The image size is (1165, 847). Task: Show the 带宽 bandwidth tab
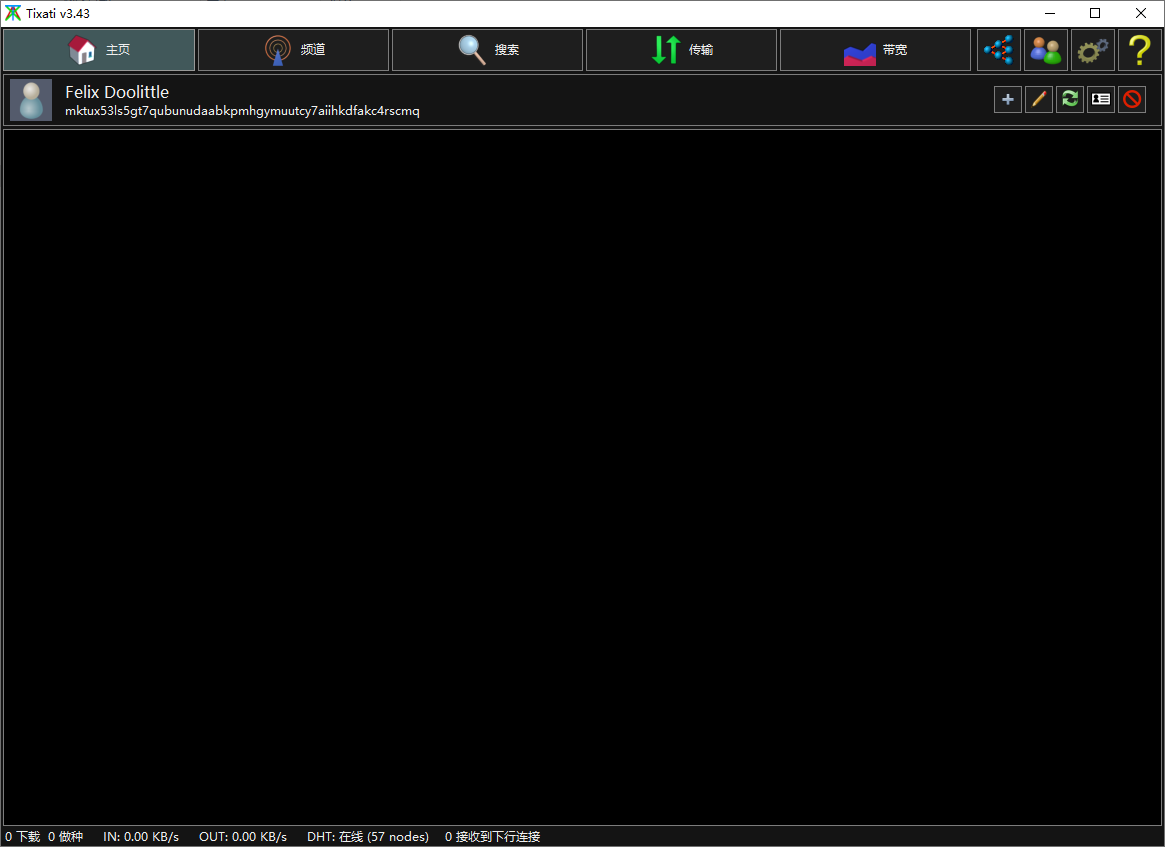point(875,50)
